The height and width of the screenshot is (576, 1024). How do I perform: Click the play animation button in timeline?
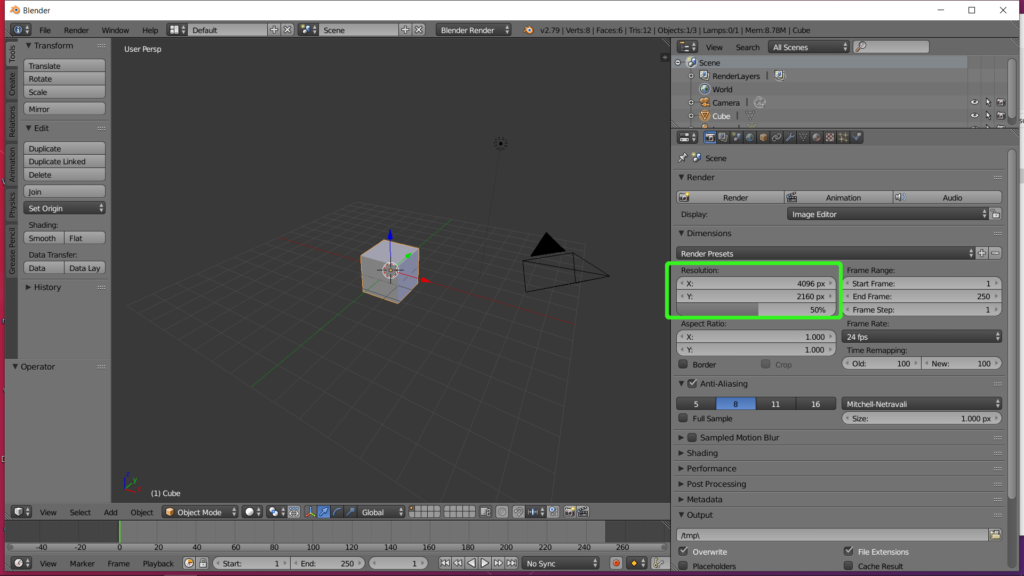tap(484, 563)
